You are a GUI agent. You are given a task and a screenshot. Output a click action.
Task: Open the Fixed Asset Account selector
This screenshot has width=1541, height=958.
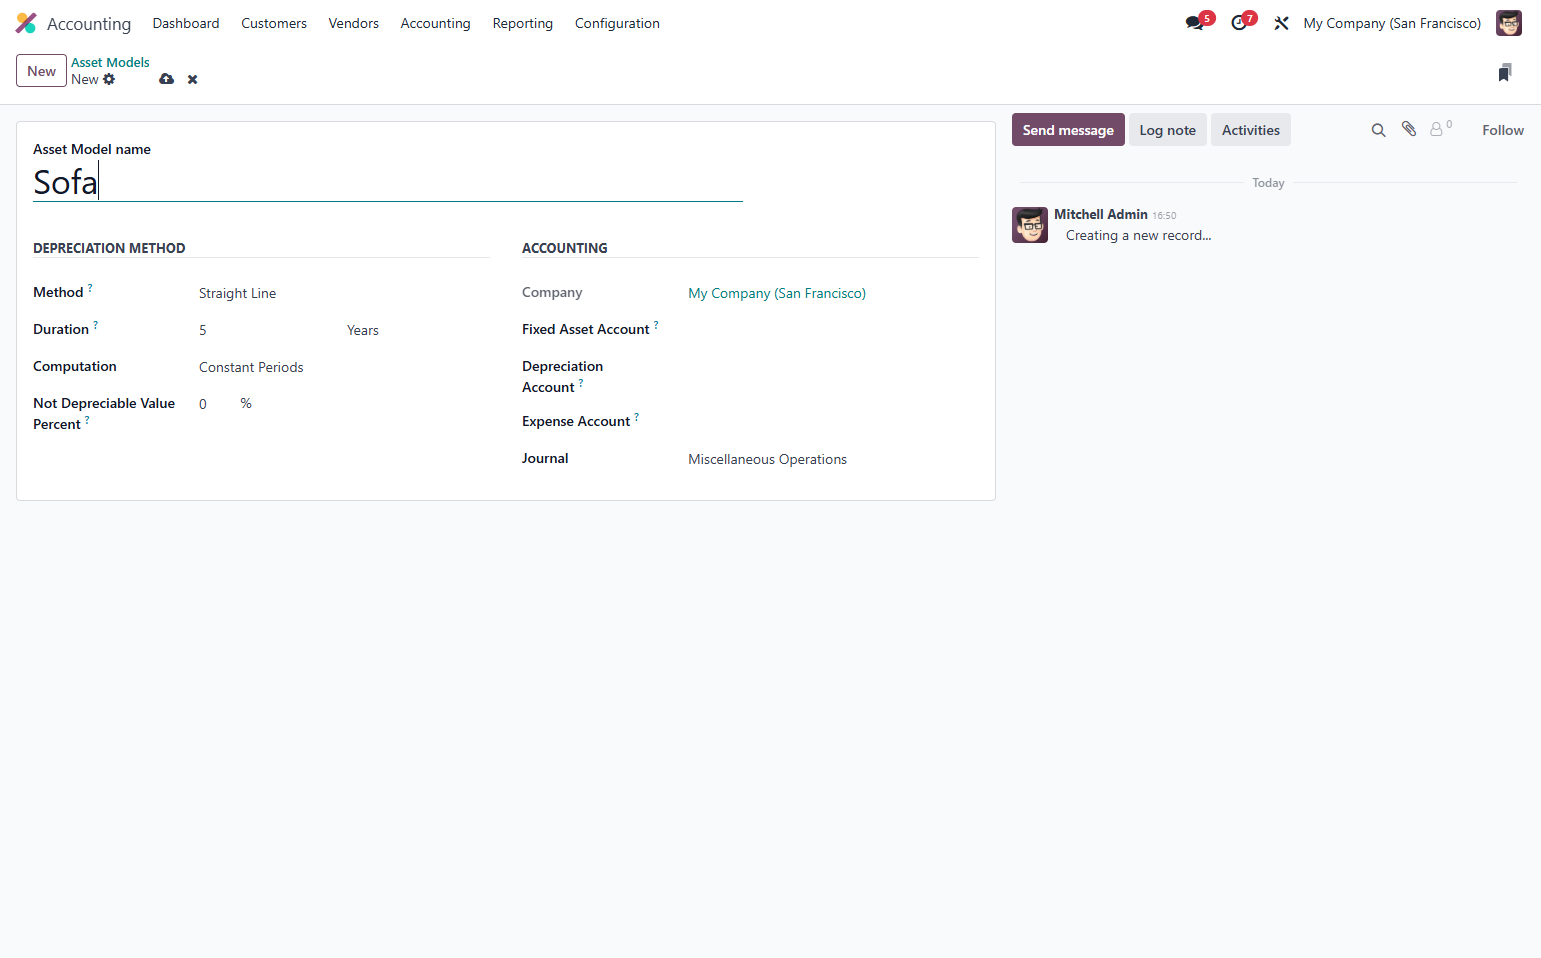pyautogui.click(x=833, y=330)
